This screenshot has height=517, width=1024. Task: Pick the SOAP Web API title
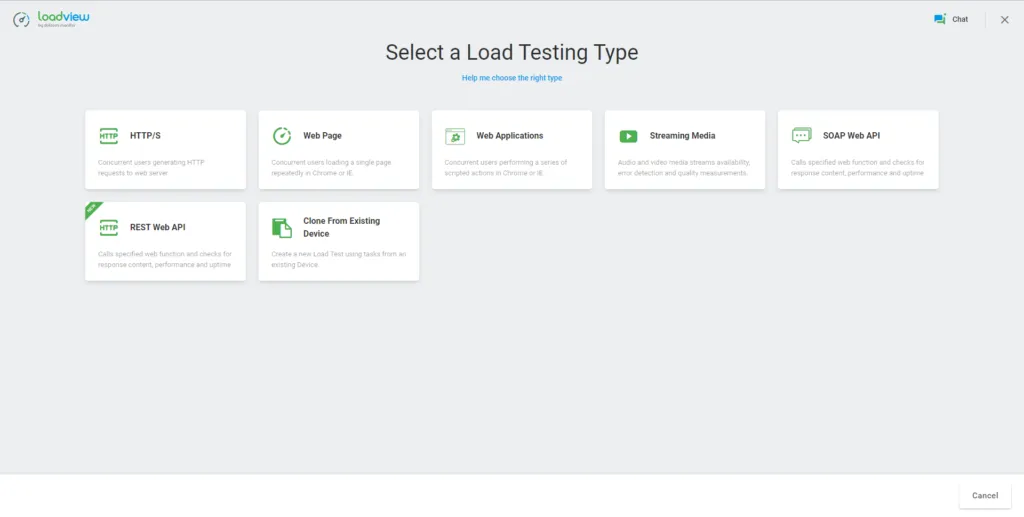click(x=851, y=136)
